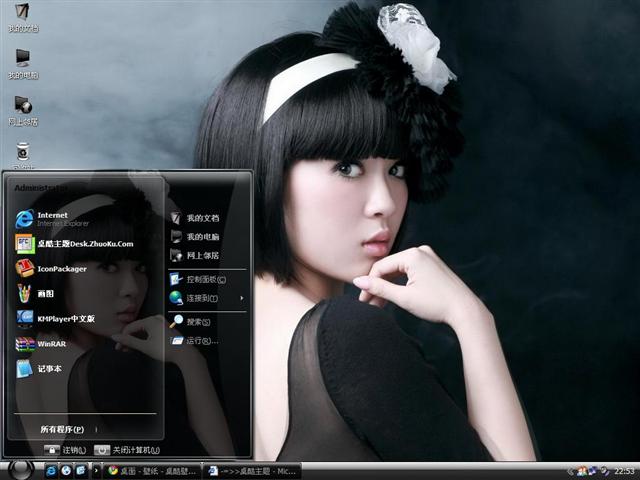
Task: Open 画图 paint program
Action: tap(35, 293)
